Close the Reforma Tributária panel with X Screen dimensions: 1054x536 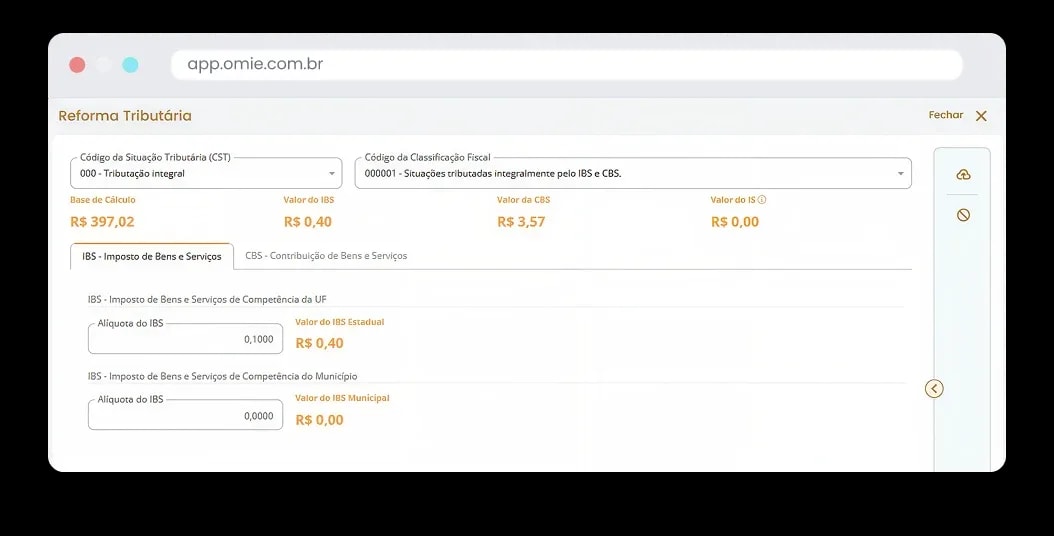pyautogui.click(x=981, y=116)
